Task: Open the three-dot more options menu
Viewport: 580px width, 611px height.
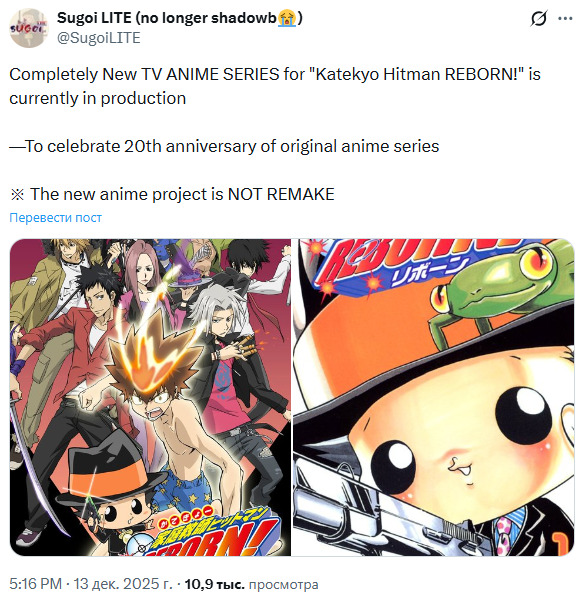Action: [565, 18]
